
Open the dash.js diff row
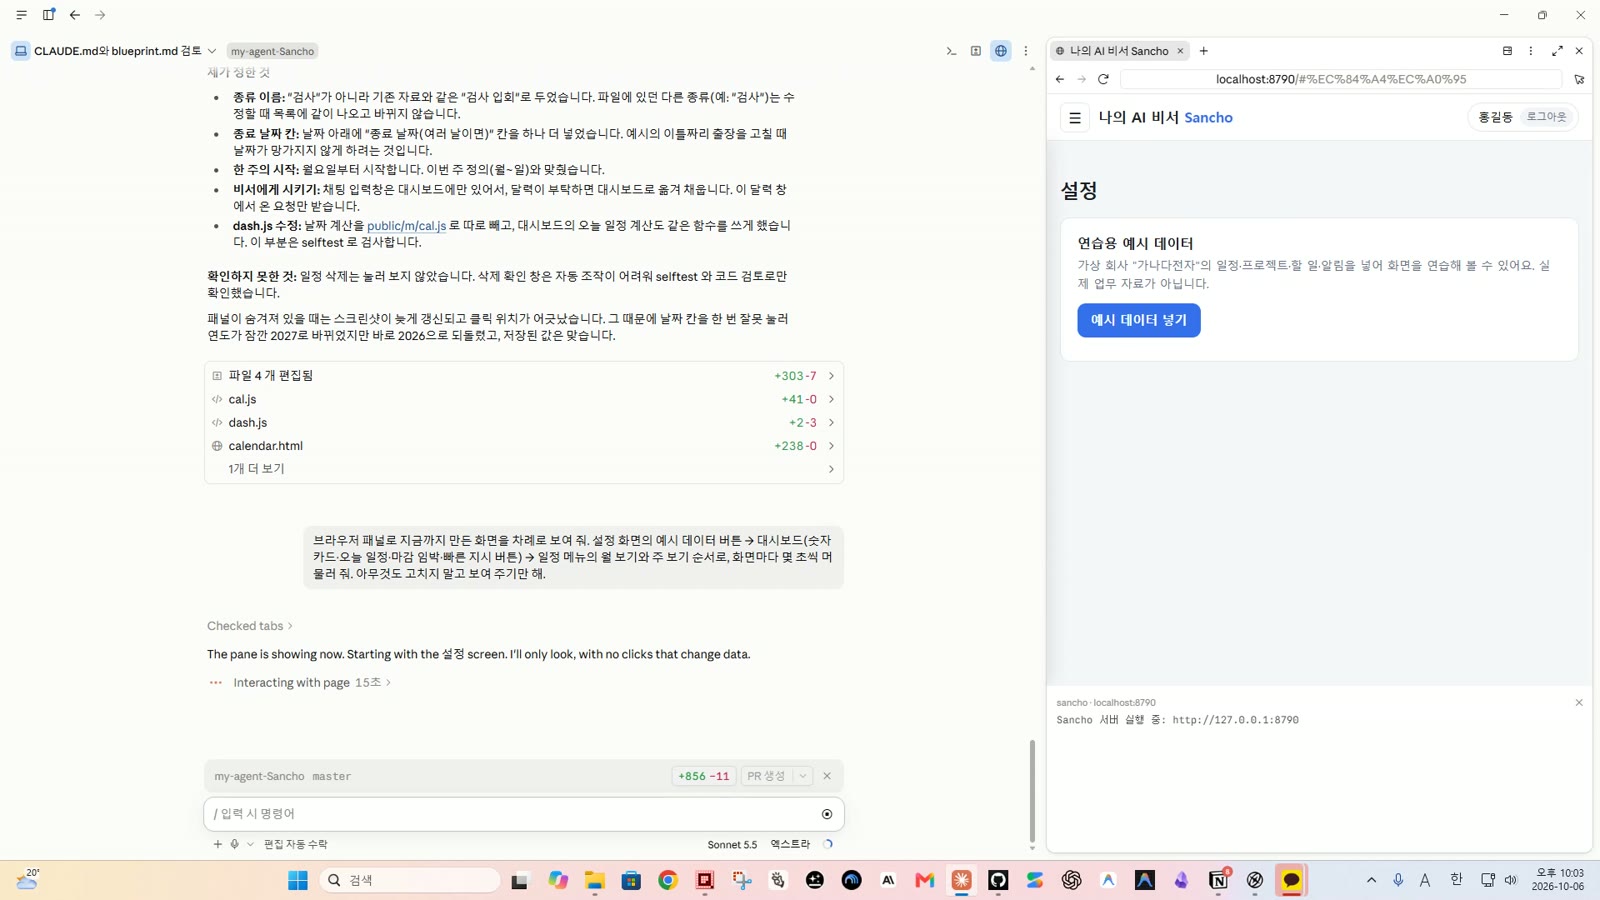pyautogui.click(x=524, y=422)
